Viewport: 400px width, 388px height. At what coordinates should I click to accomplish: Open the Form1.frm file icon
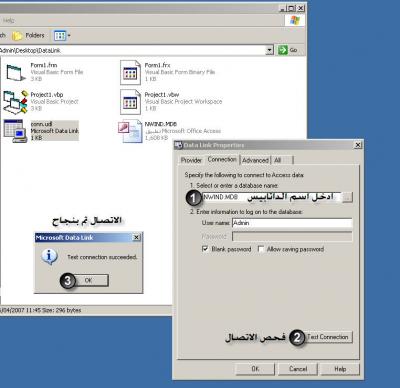16,72
